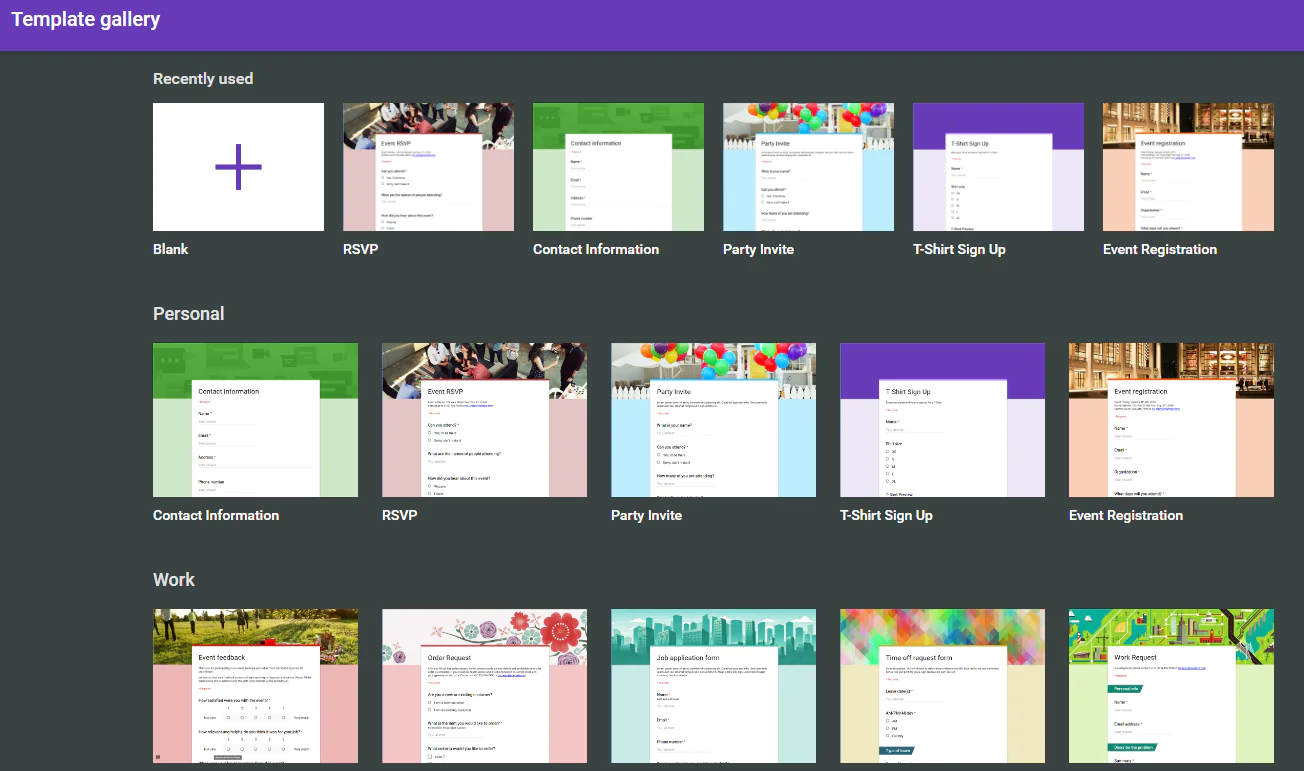
Task: Select the Order Request template thumbnail
Action: pyautogui.click(x=484, y=686)
